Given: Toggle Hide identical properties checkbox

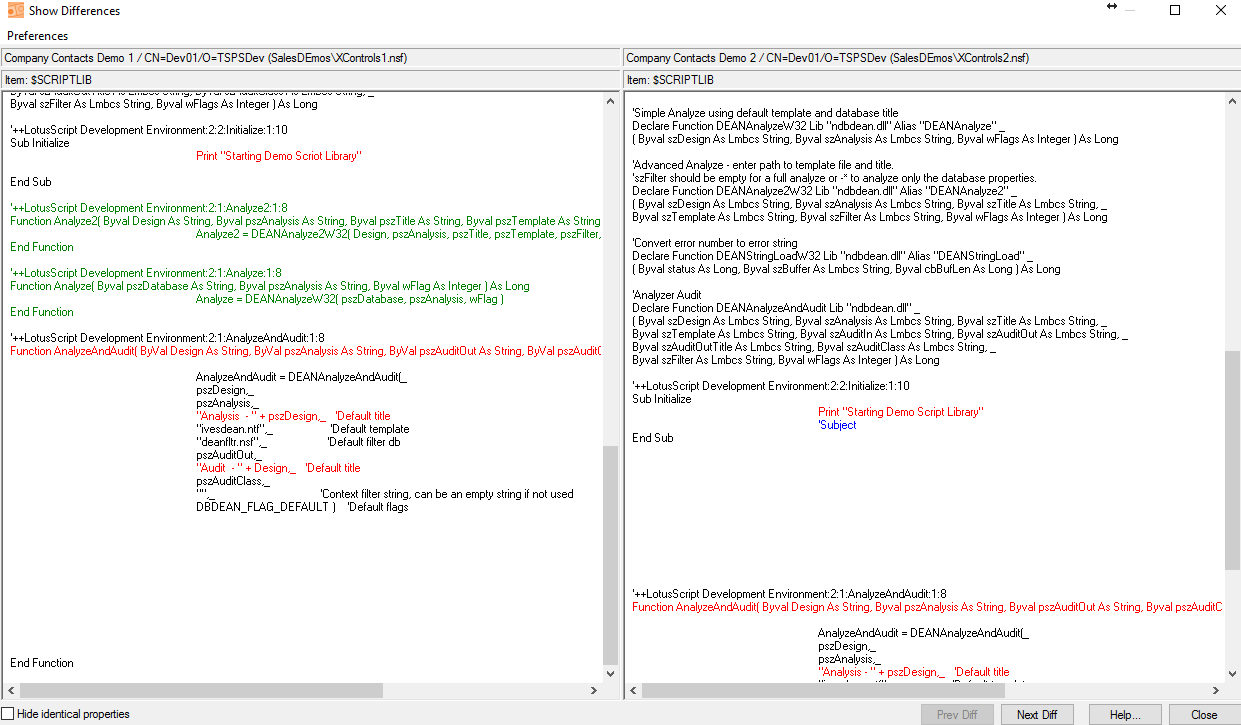Looking at the screenshot, I should click(9, 714).
